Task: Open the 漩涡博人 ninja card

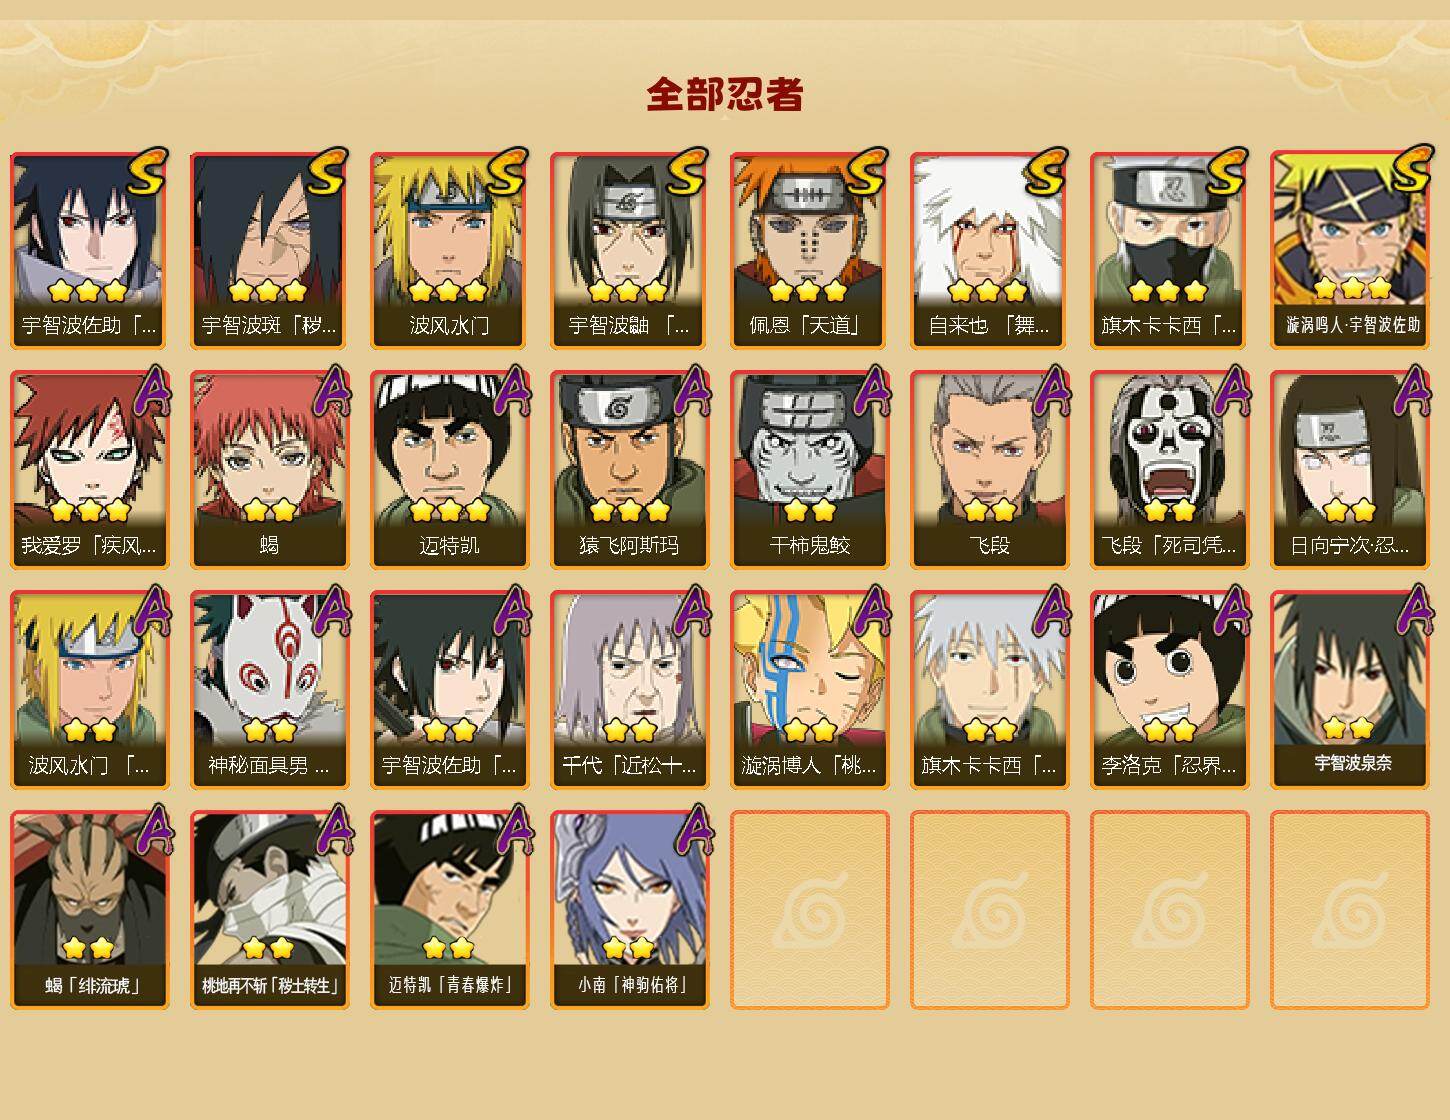Action: 809,690
